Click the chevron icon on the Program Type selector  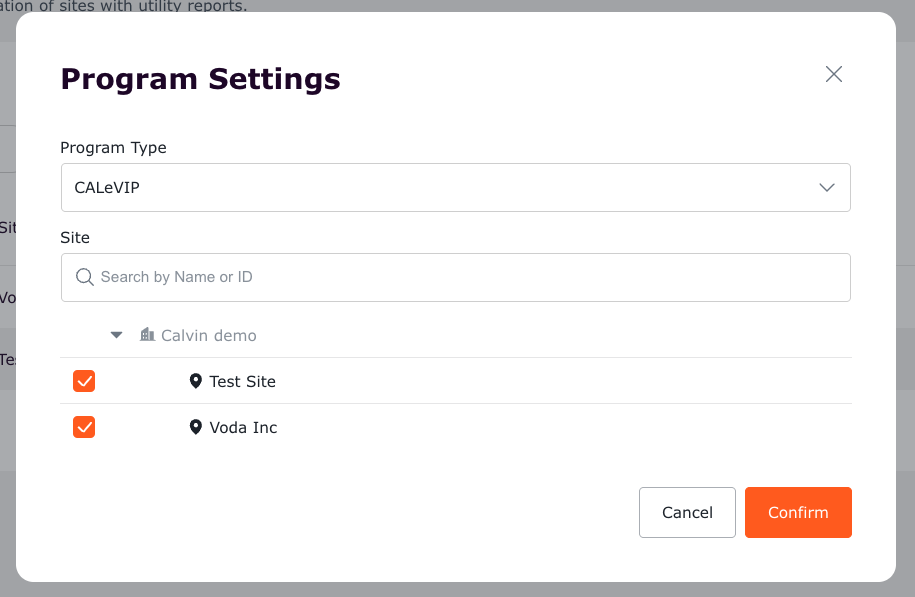click(827, 187)
